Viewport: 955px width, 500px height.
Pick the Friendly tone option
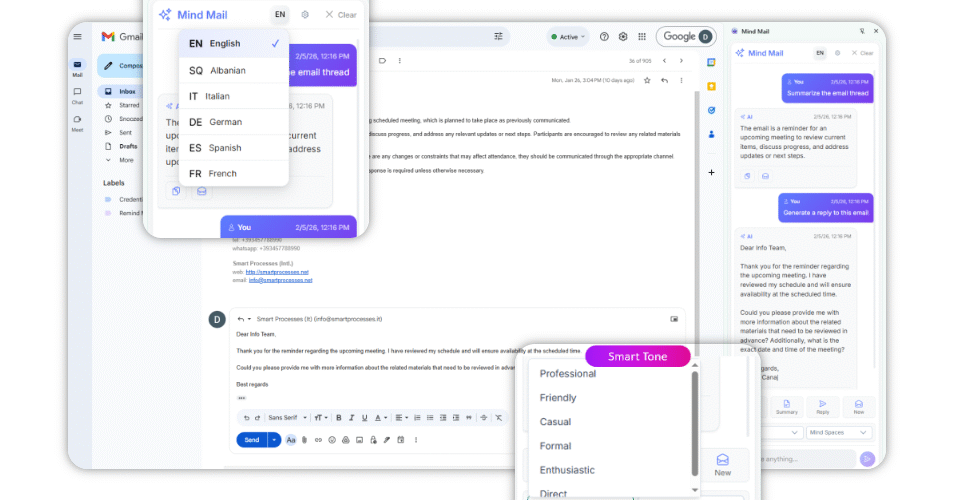click(x=558, y=398)
